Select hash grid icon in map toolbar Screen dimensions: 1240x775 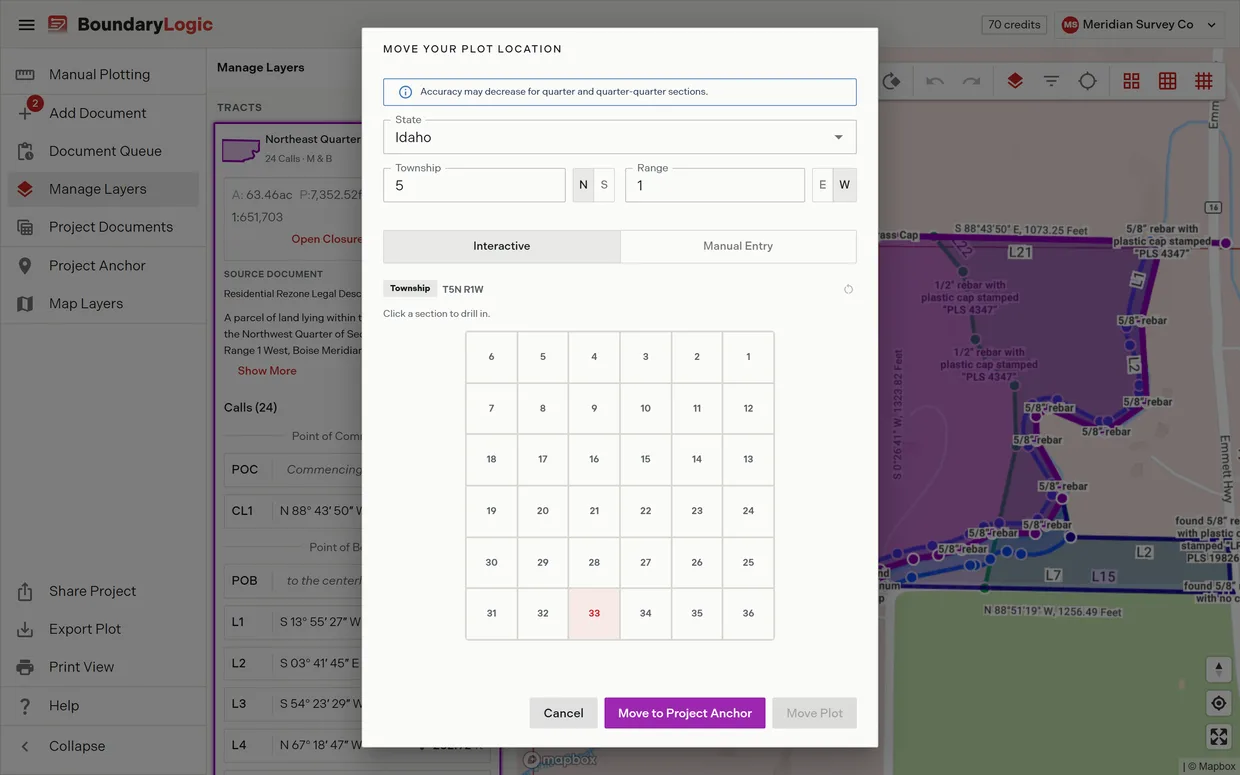coord(1204,81)
